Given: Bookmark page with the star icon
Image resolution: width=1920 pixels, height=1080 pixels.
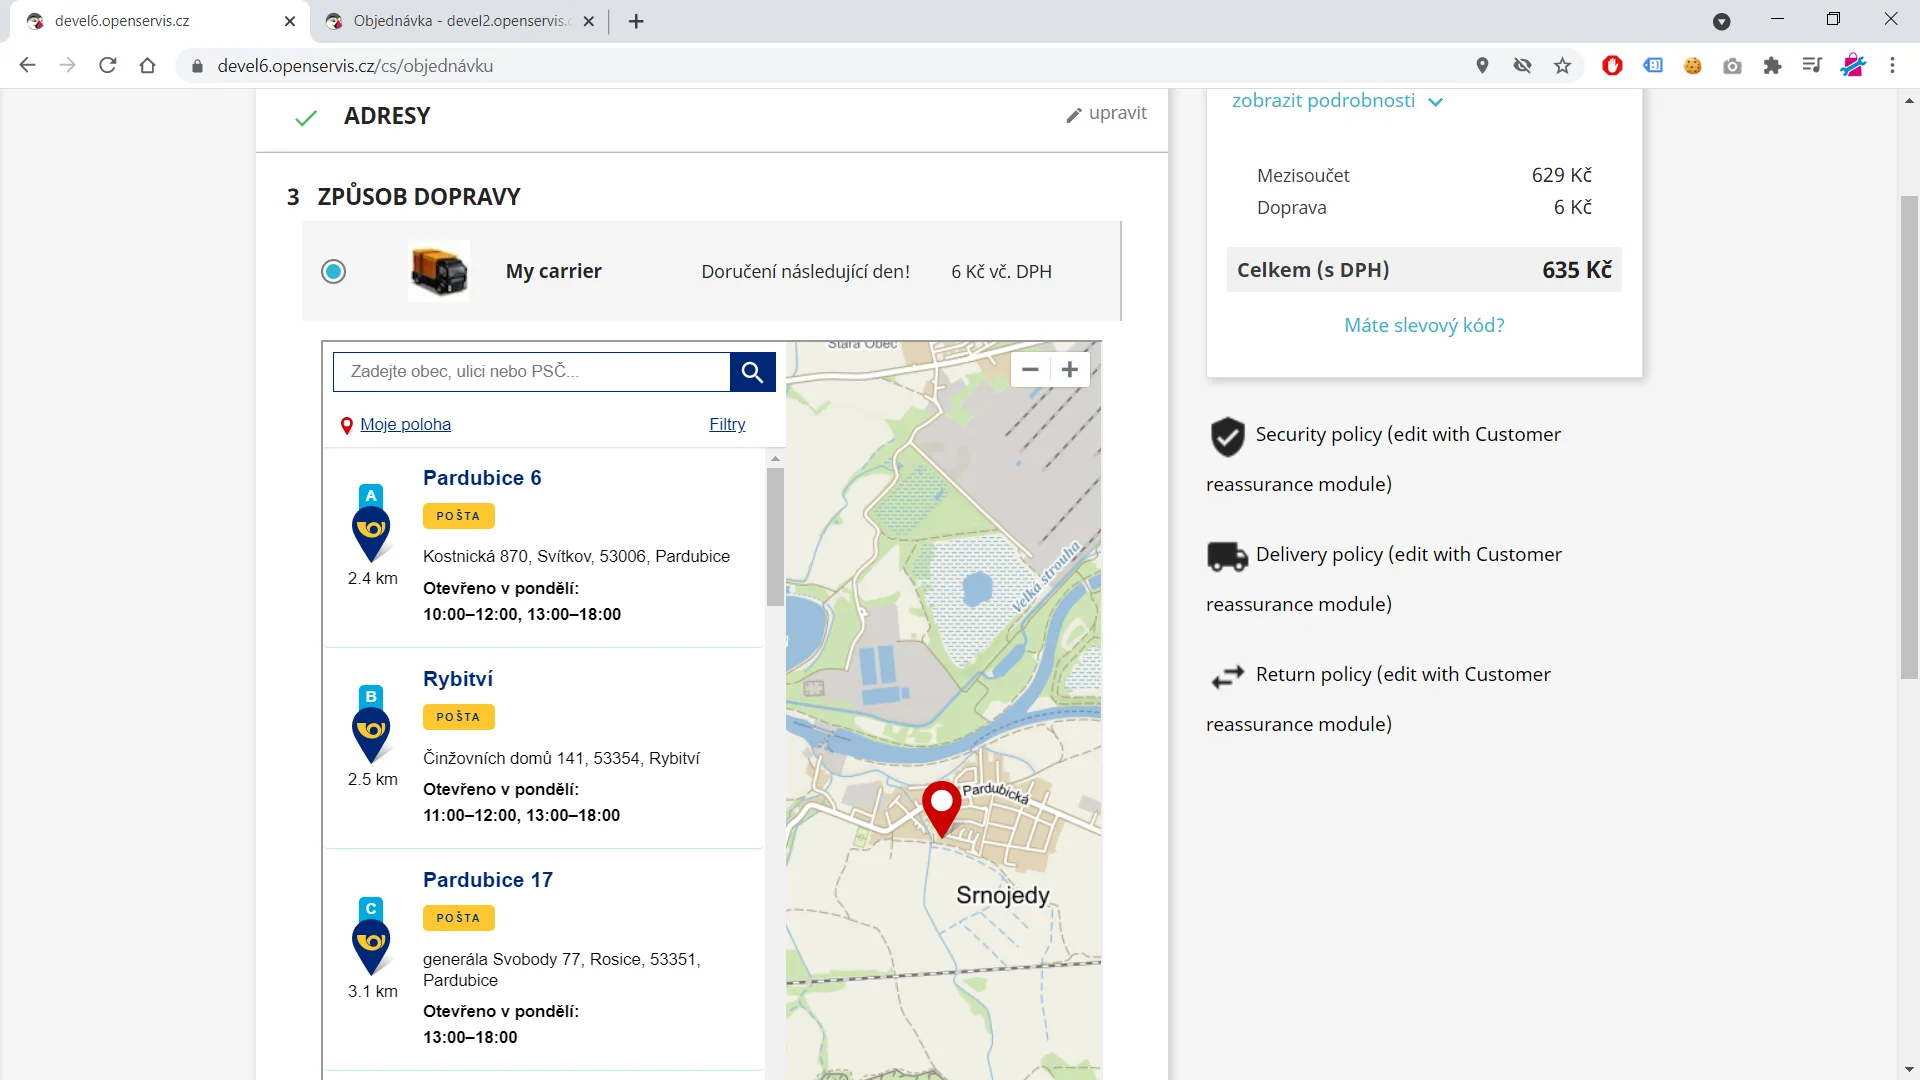Looking at the screenshot, I should 1562,66.
